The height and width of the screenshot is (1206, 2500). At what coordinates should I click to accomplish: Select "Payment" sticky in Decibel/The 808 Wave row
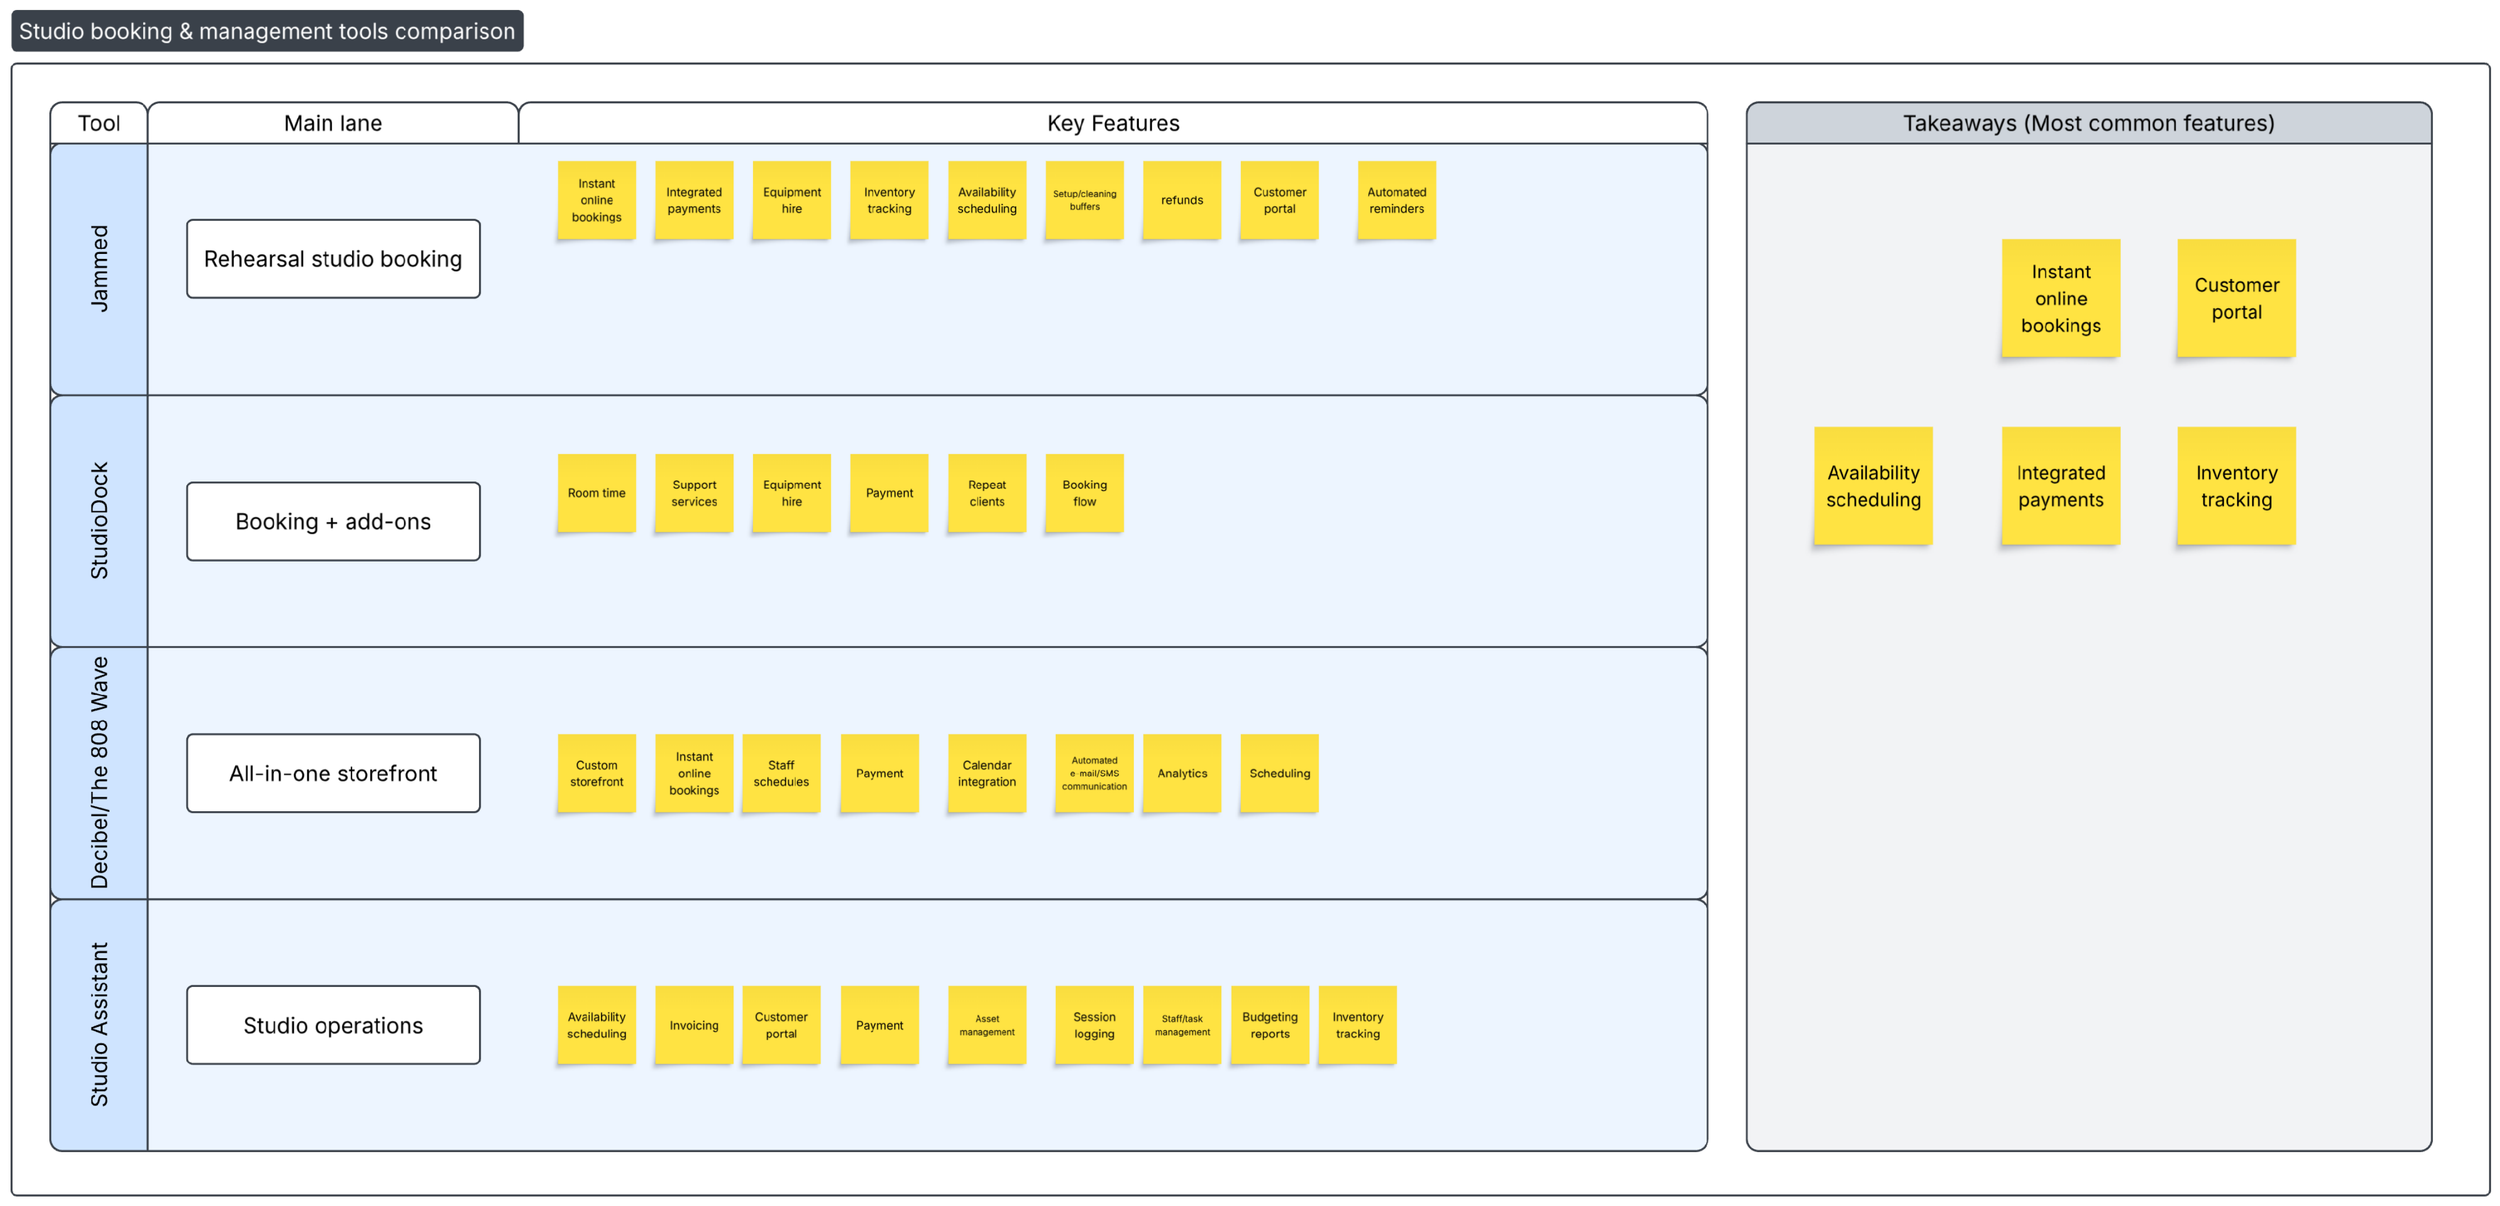[x=880, y=773]
